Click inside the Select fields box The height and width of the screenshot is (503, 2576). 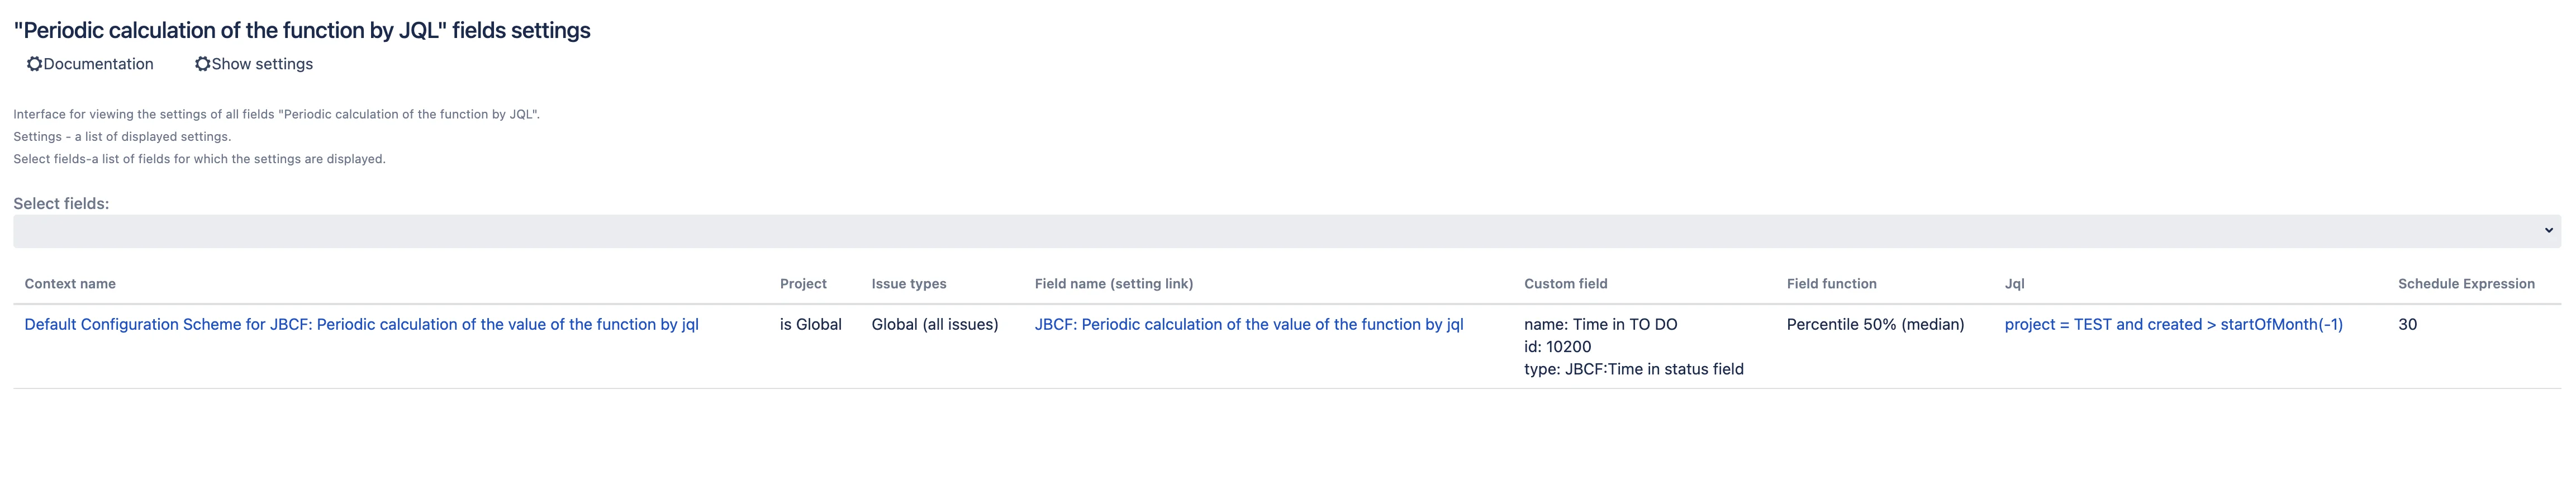click(x=1286, y=231)
